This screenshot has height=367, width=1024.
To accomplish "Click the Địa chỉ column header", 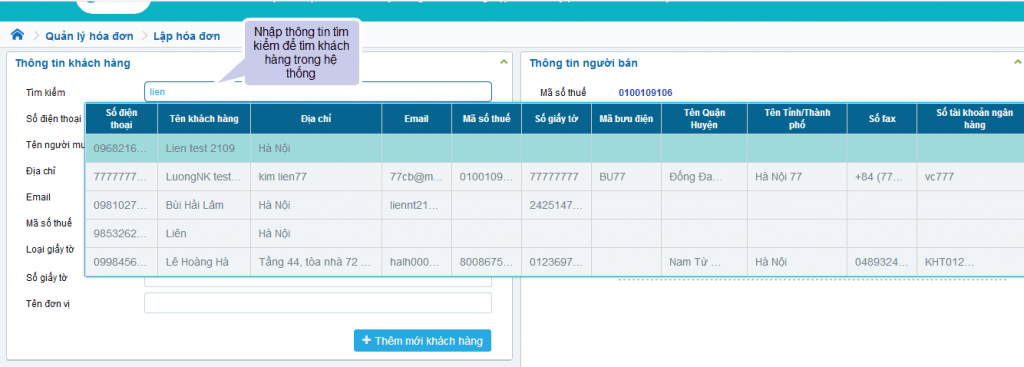I will point(316,118).
